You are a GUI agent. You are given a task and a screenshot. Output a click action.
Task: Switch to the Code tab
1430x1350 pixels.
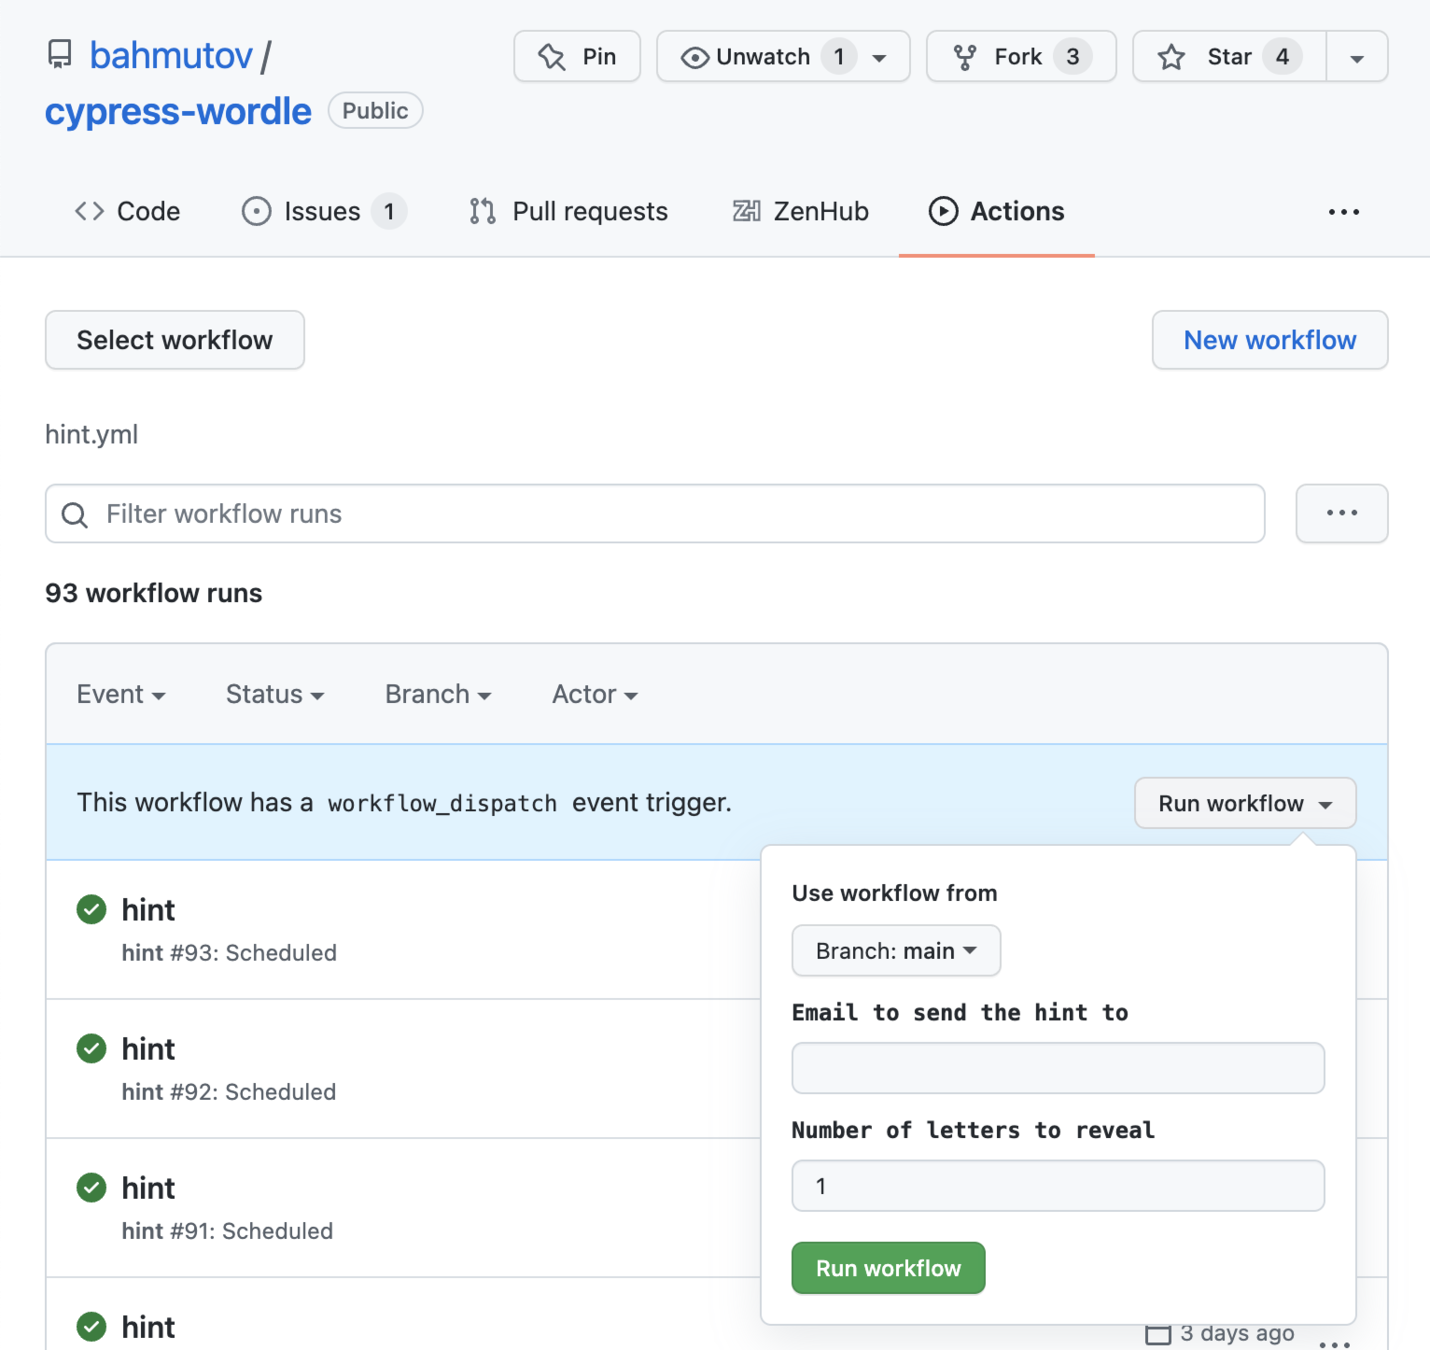click(x=128, y=211)
